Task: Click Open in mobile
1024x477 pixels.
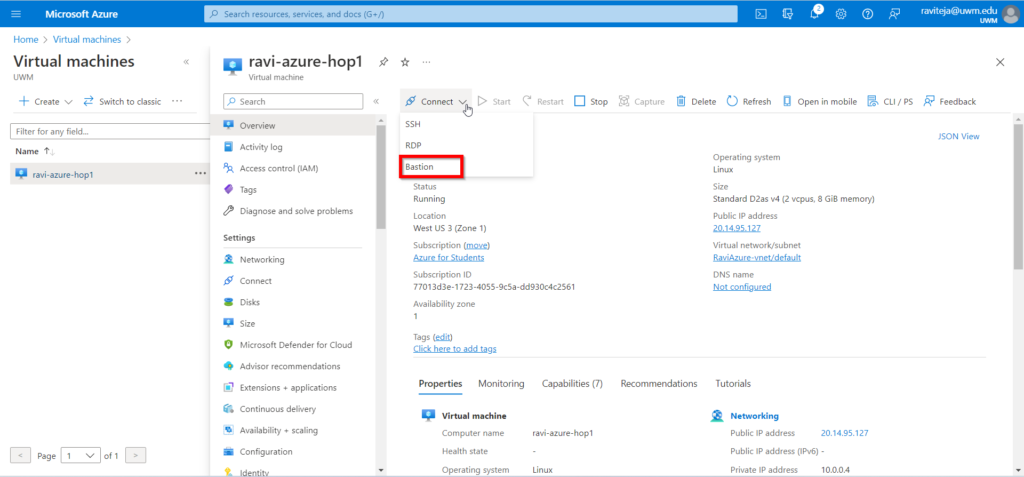Action: click(x=820, y=101)
